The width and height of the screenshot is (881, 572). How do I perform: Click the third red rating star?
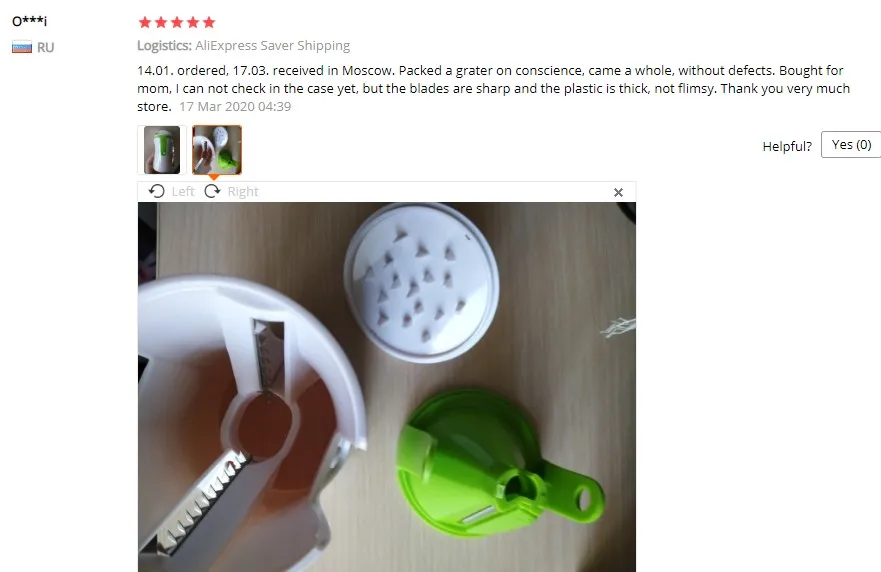tap(177, 22)
